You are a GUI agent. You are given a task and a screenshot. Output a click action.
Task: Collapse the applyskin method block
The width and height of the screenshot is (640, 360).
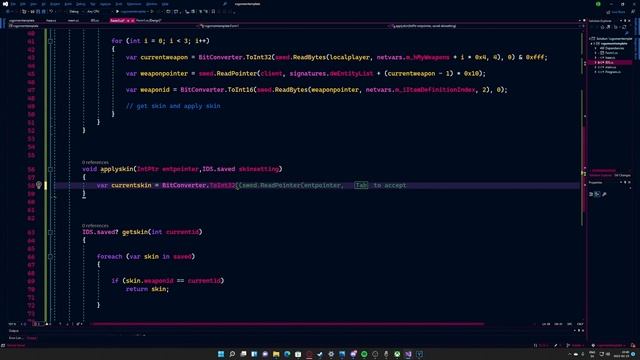tap(51, 169)
